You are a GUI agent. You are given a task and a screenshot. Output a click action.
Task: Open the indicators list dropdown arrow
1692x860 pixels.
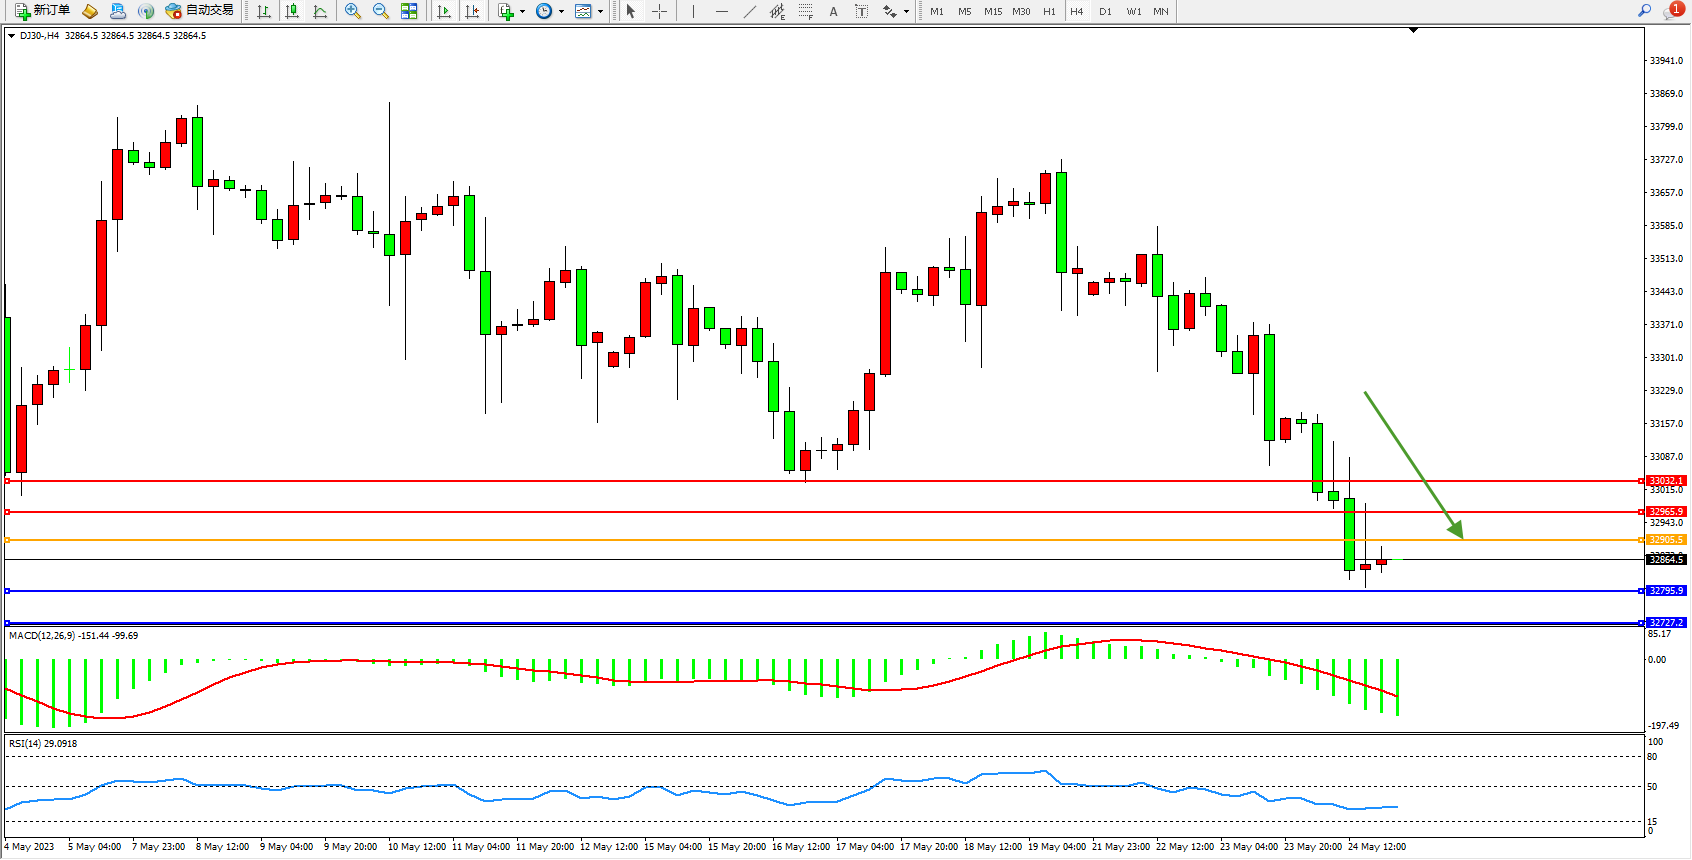click(x=522, y=12)
